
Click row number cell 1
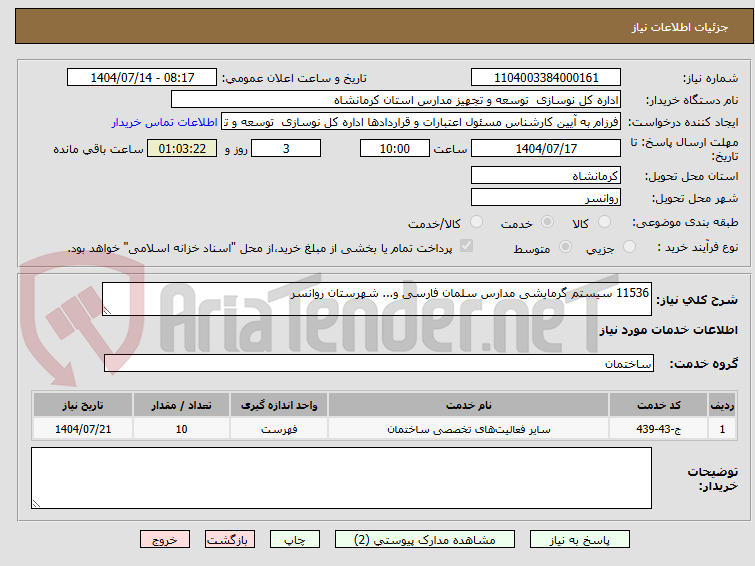point(722,429)
